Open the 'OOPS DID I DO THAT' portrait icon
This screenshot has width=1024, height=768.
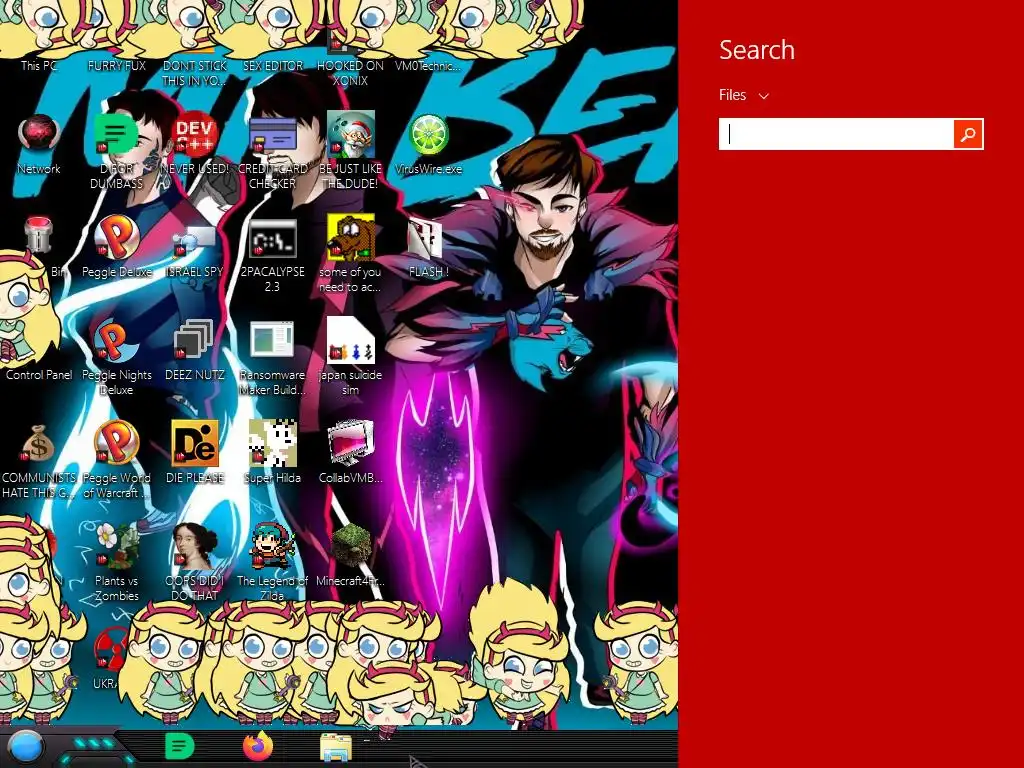pyautogui.click(x=195, y=546)
